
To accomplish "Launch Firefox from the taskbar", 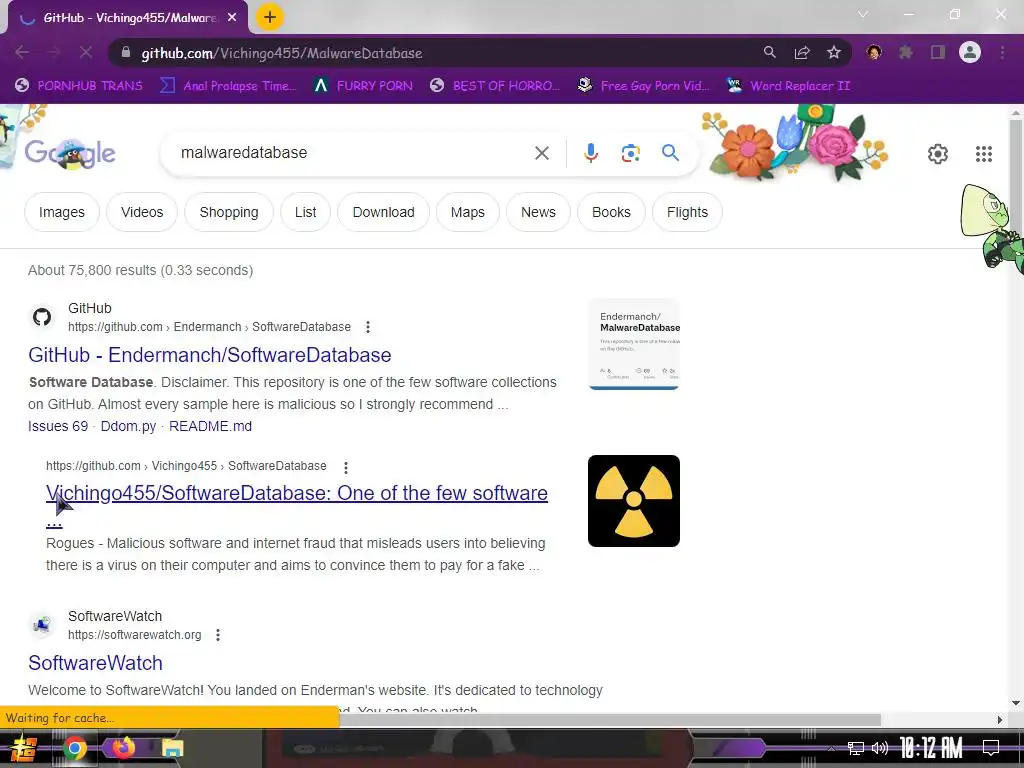I will coord(123,747).
